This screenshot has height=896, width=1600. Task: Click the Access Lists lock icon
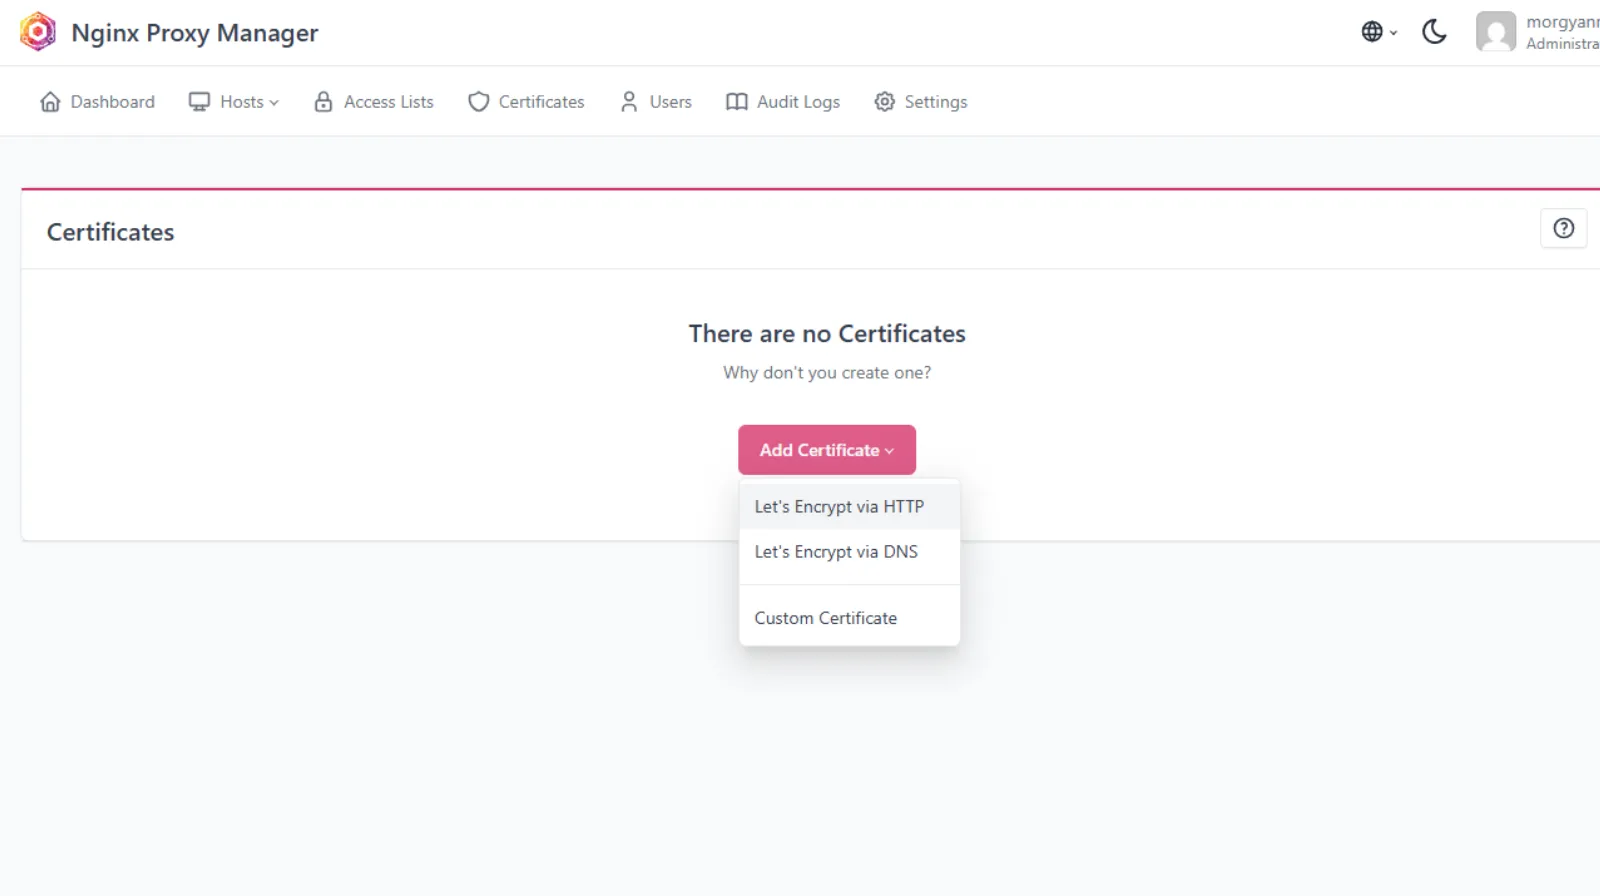click(323, 102)
